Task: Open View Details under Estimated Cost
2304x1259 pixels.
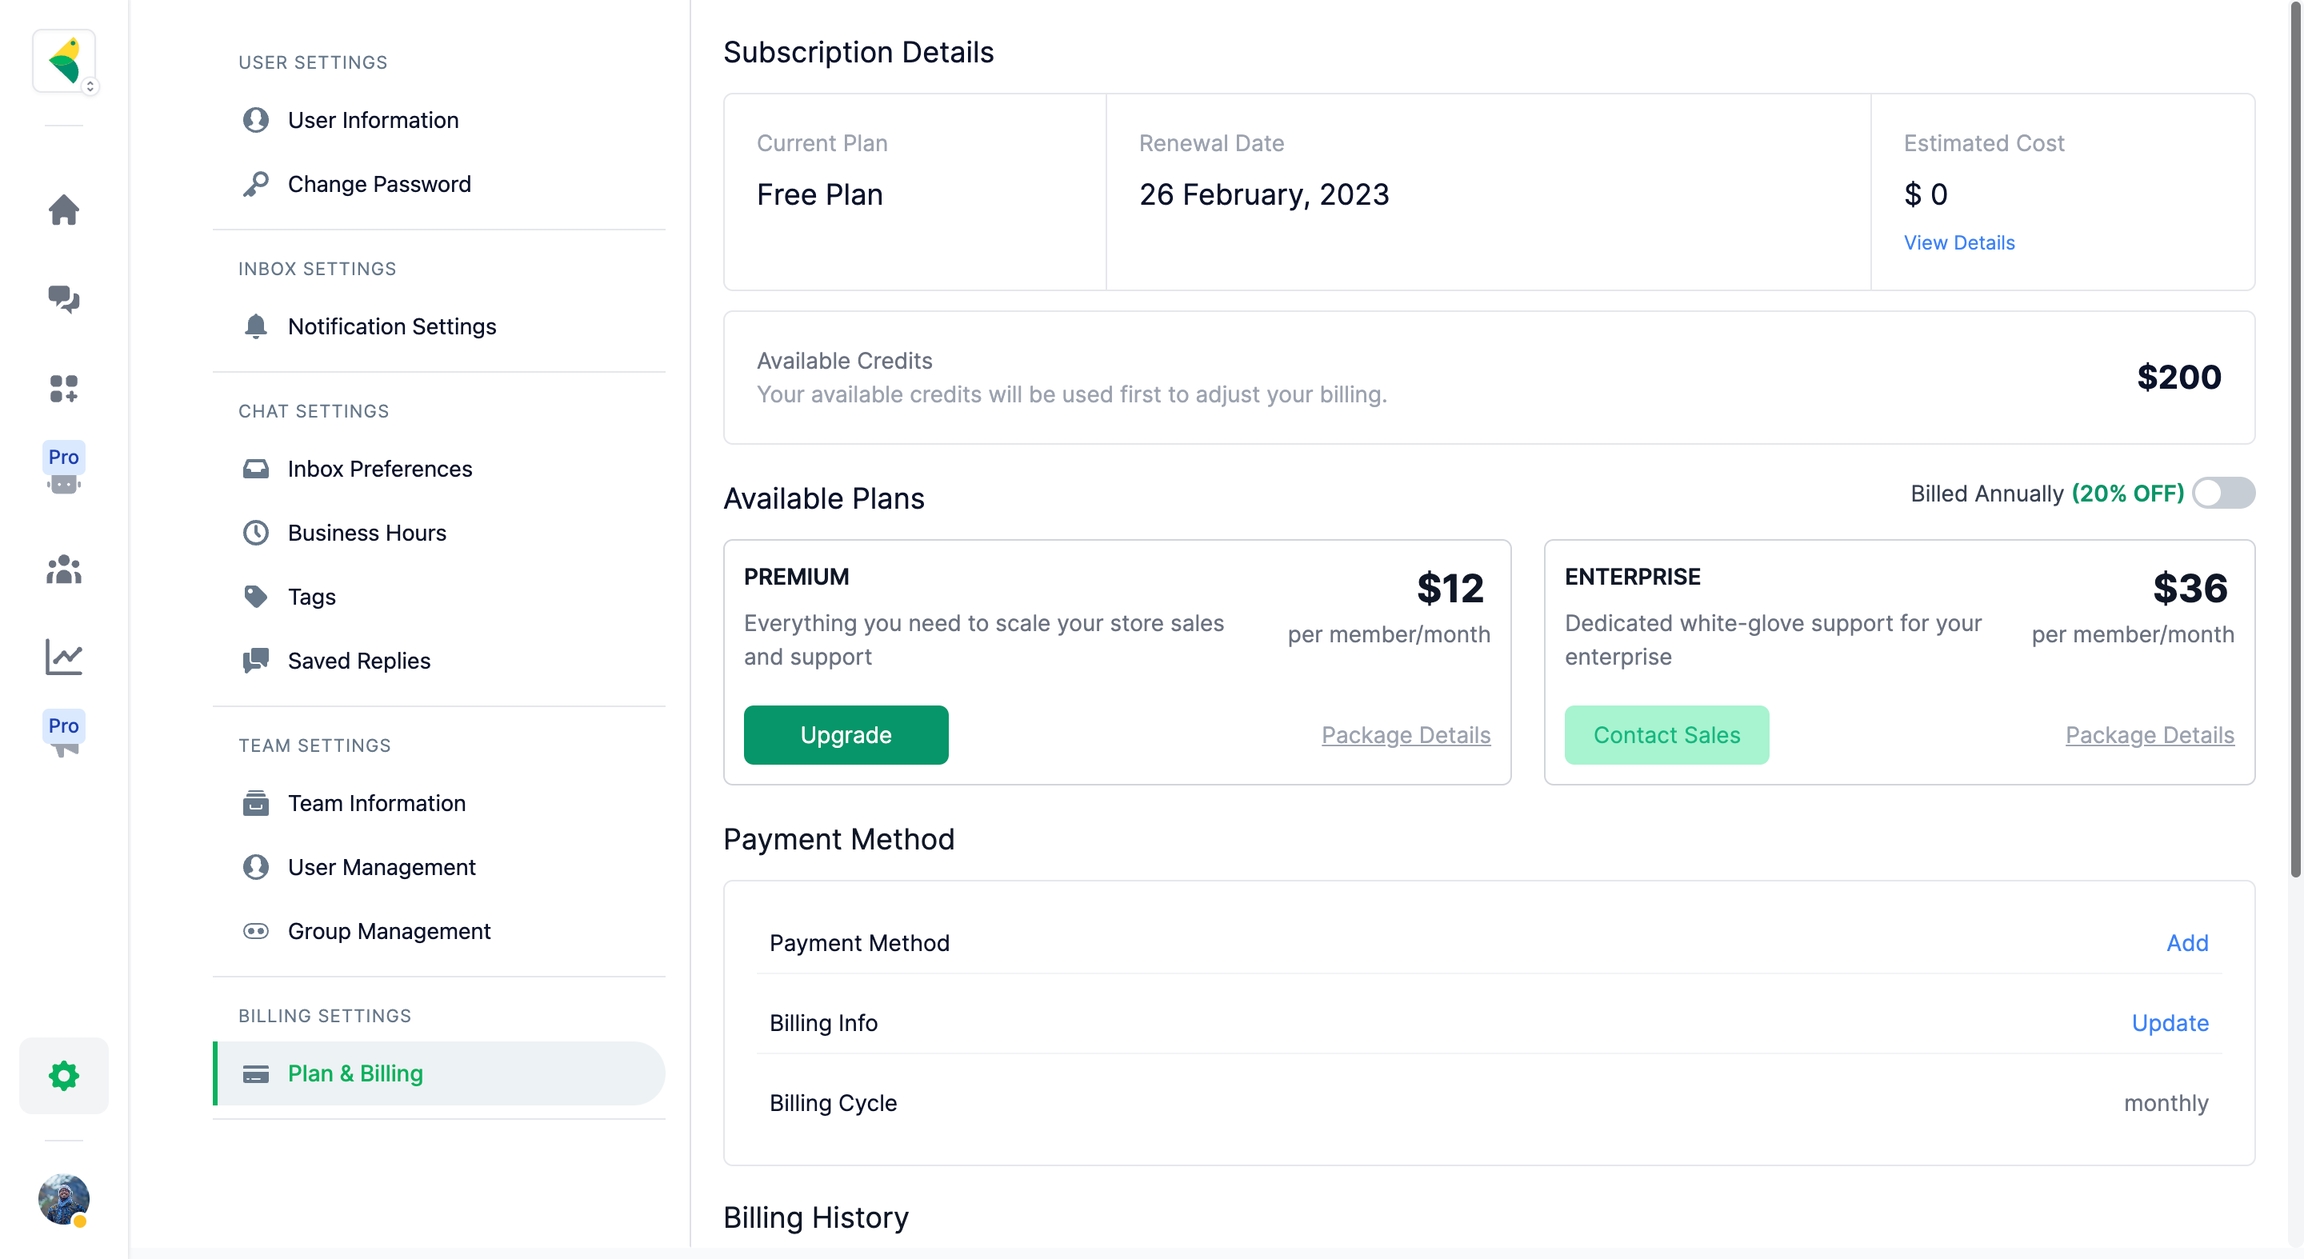Action: [x=1958, y=243]
